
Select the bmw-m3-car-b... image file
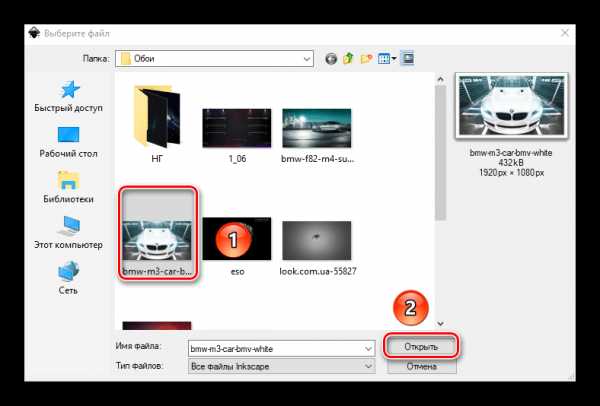click(157, 233)
